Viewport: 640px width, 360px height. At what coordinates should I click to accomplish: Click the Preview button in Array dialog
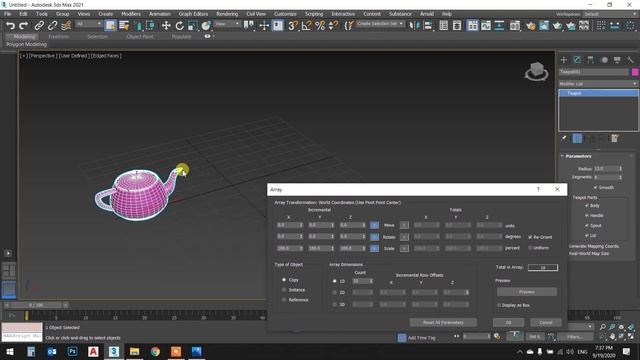[x=527, y=292]
